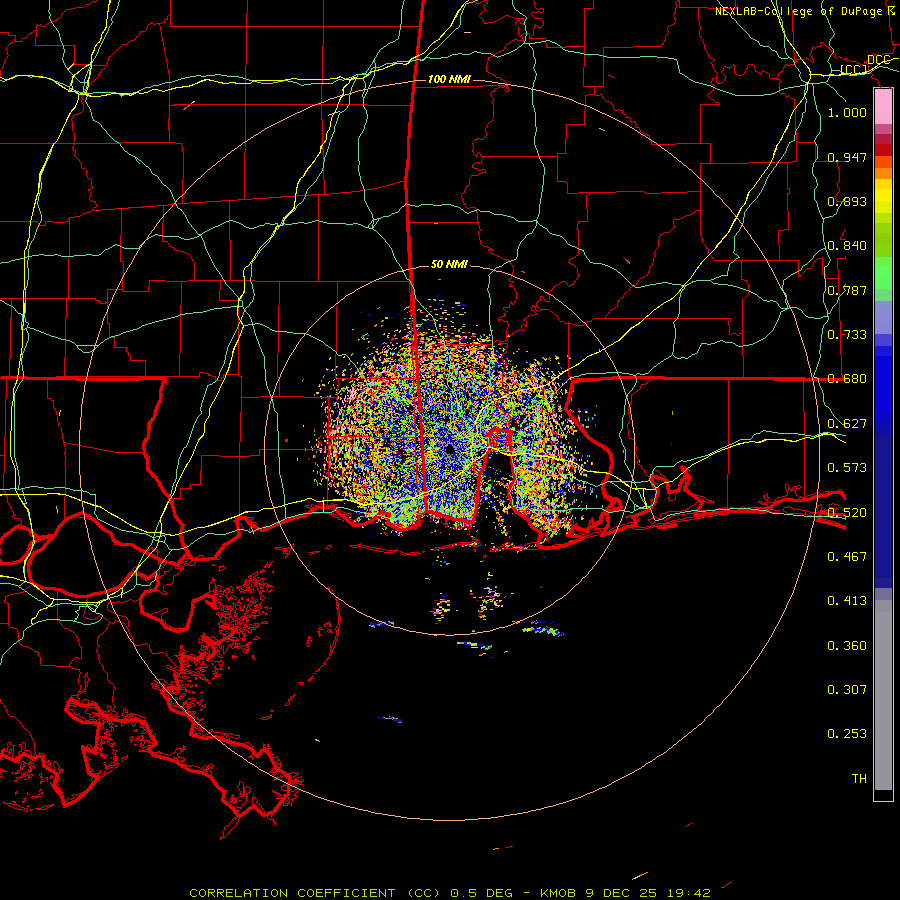Click the 0.253 legend value
Image resolution: width=900 pixels, height=900 pixels.
(x=847, y=734)
